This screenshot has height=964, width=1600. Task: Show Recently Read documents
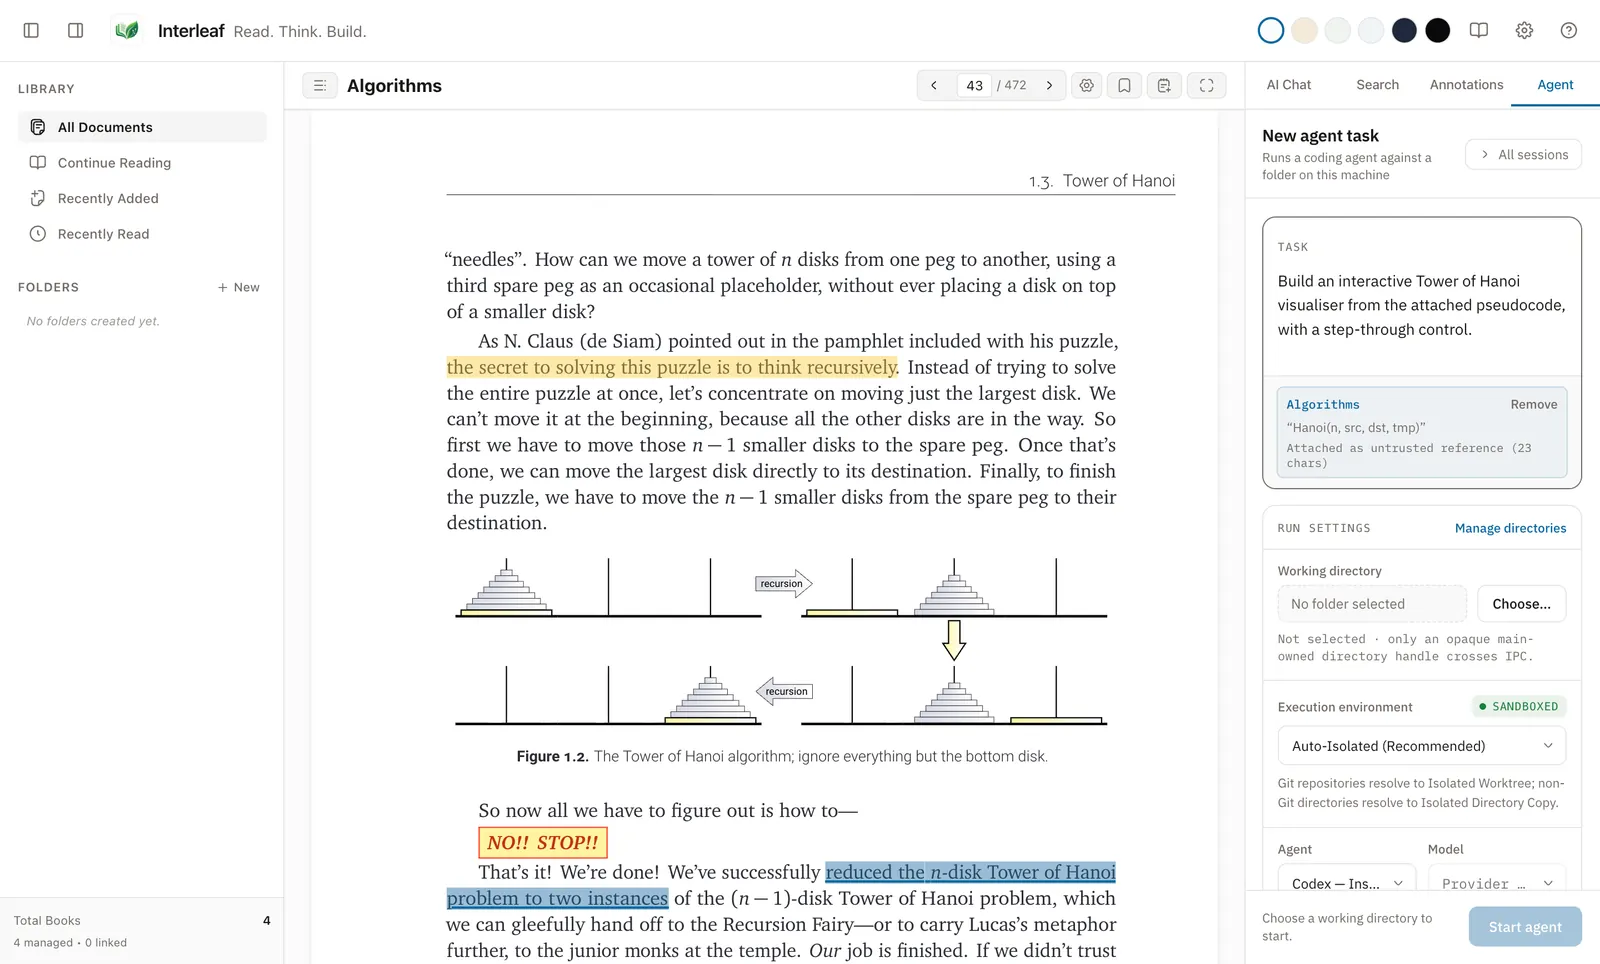142,234
